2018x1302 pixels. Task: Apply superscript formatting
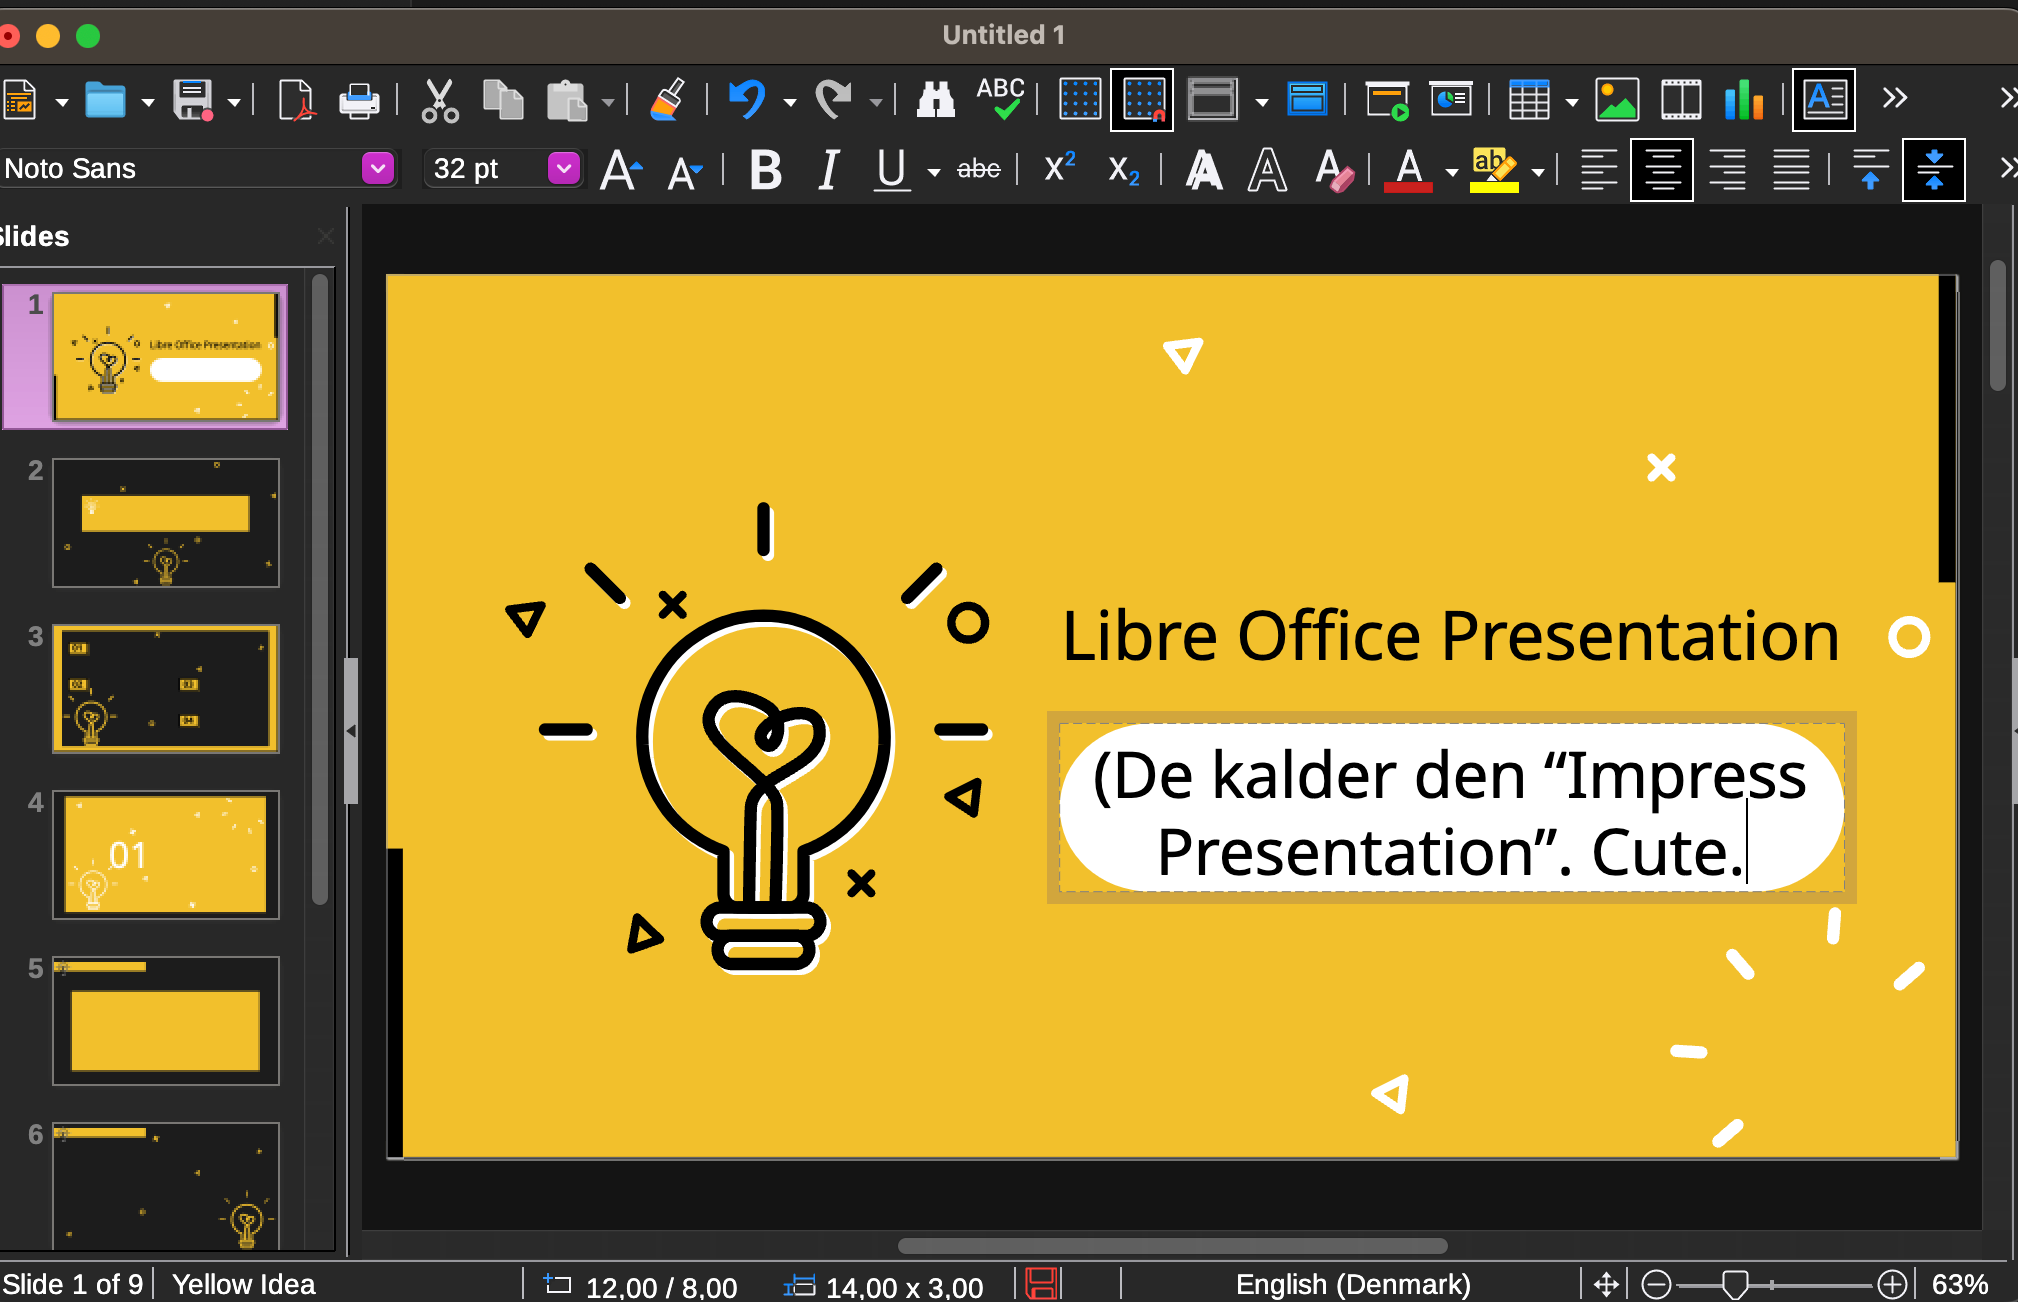(1059, 168)
